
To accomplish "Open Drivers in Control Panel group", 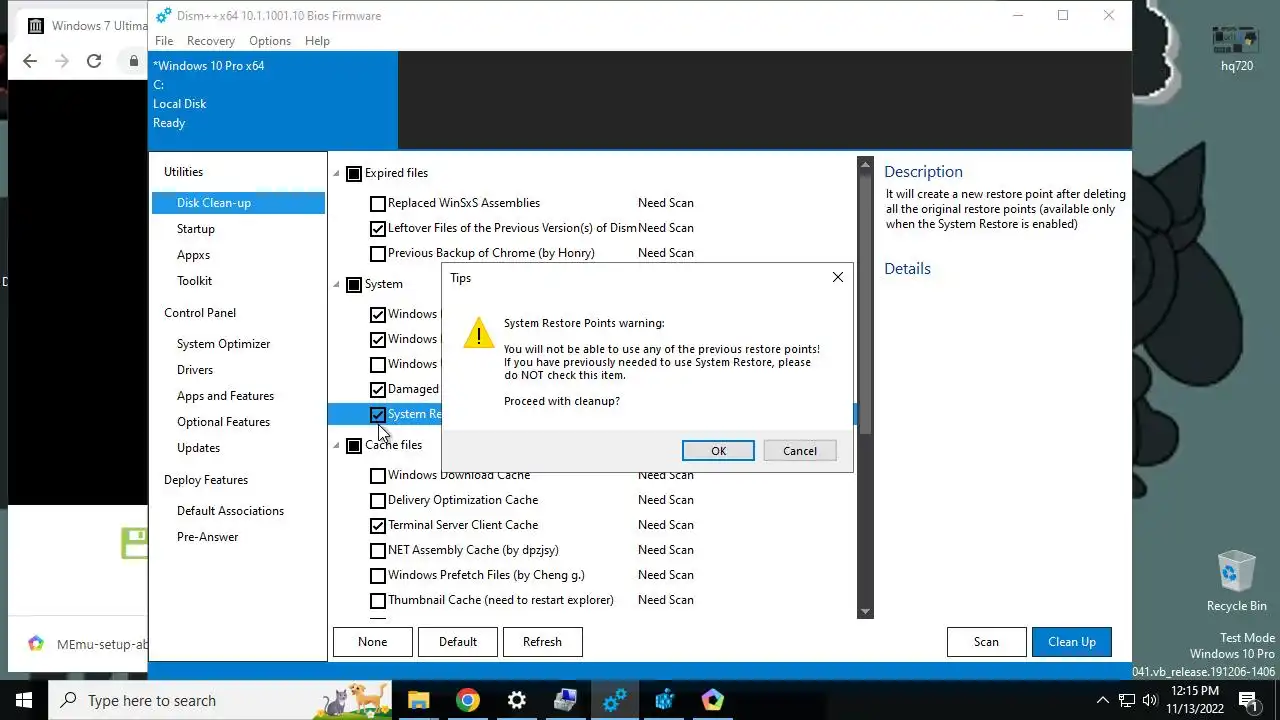I will point(195,370).
